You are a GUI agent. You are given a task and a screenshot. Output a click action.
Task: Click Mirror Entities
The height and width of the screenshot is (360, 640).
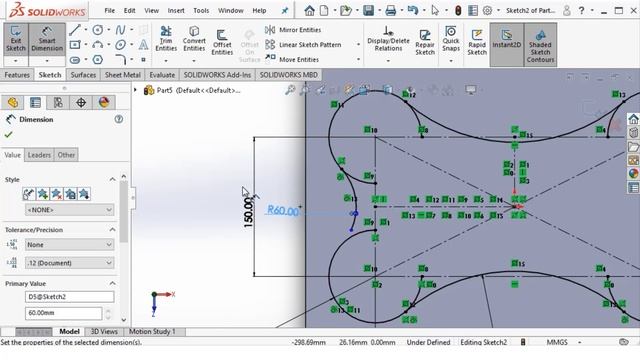coord(293,30)
